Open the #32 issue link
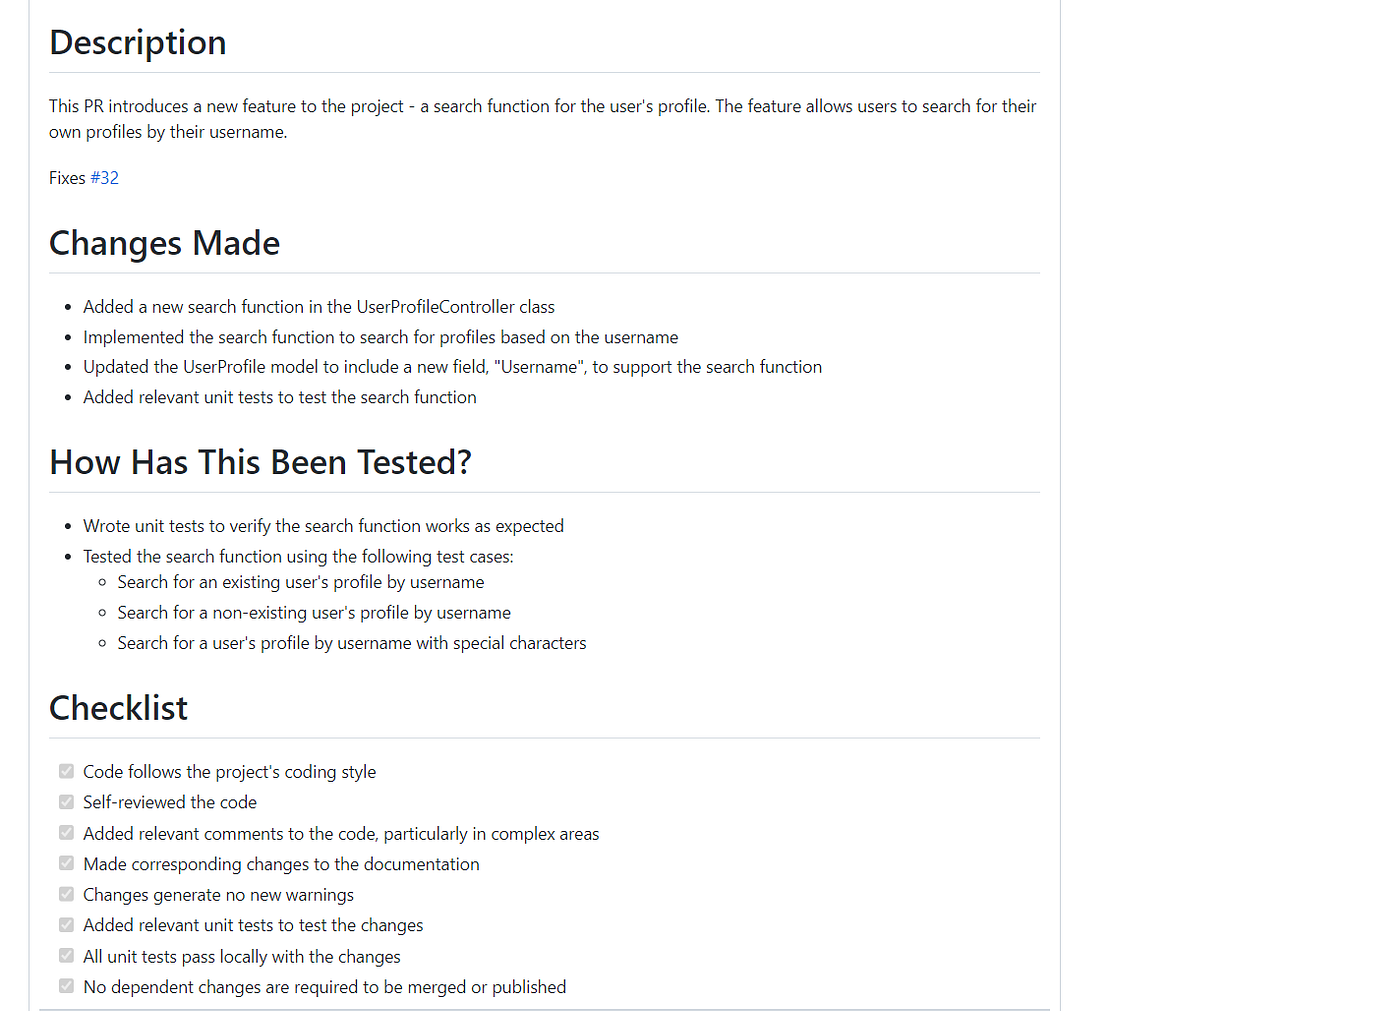The height and width of the screenshot is (1011, 1400). click(105, 178)
